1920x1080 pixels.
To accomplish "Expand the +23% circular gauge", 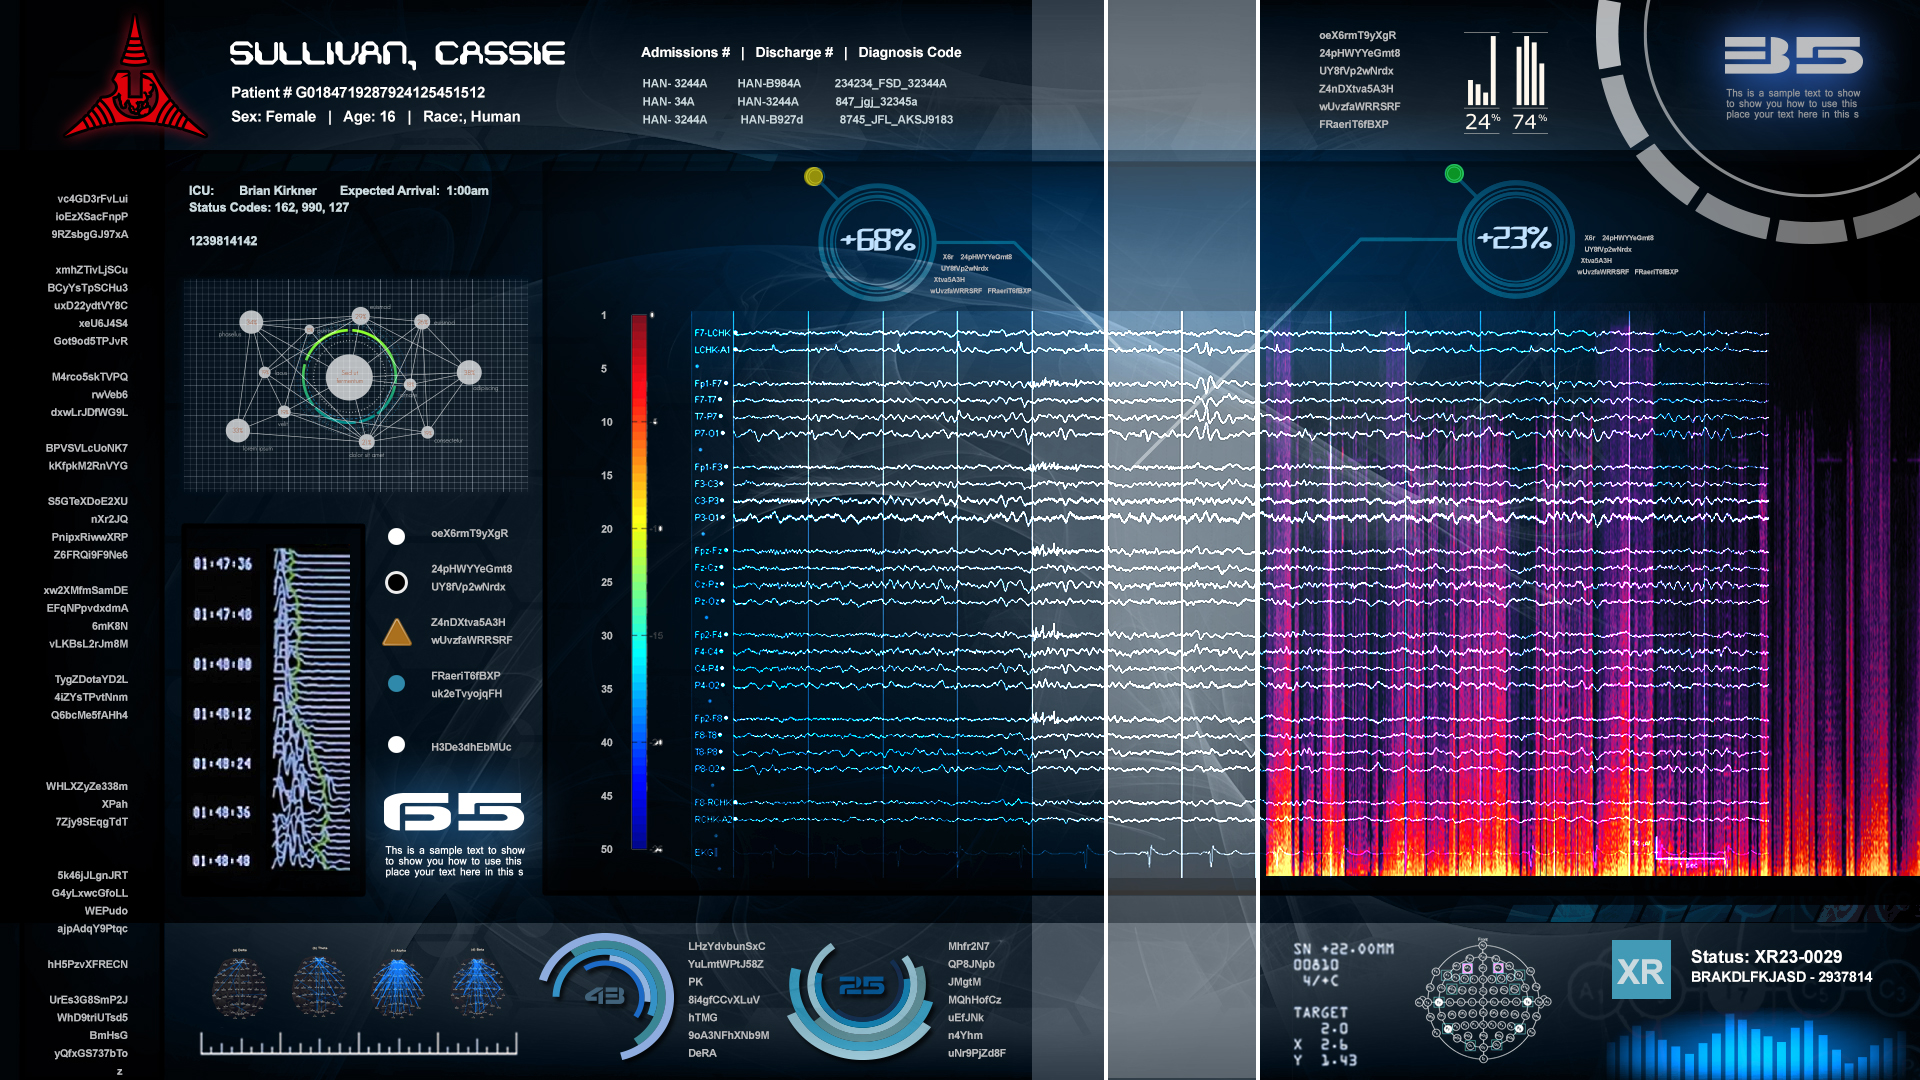I will 1514,239.
